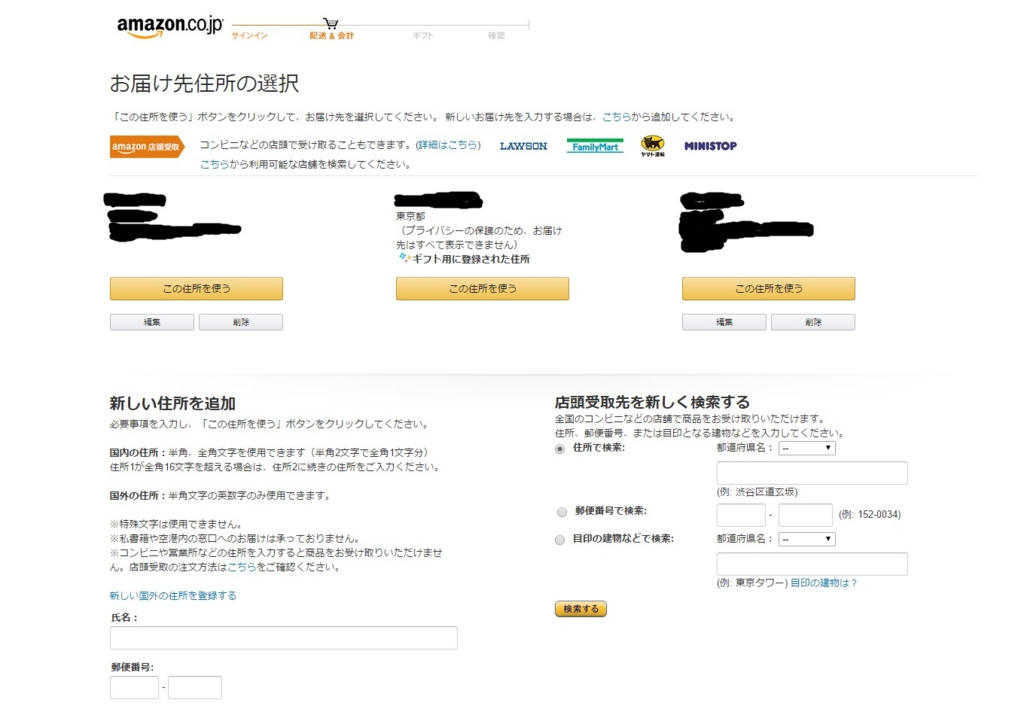This screenshot has width=1024, height=712.
Task: Click the 店頭受取先を新しく検索する heading
Action: 652,402
